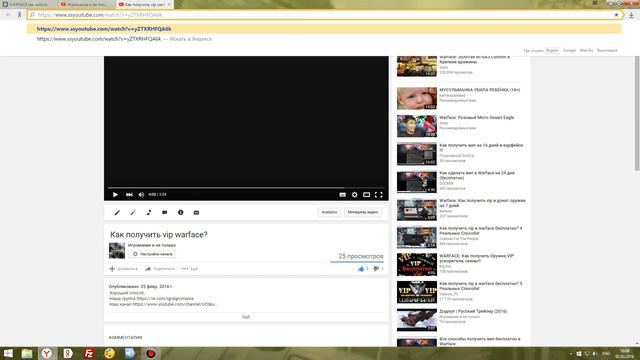Open the pencil edit video info tool
Screen dimensions: 640x360
point(117,212)
